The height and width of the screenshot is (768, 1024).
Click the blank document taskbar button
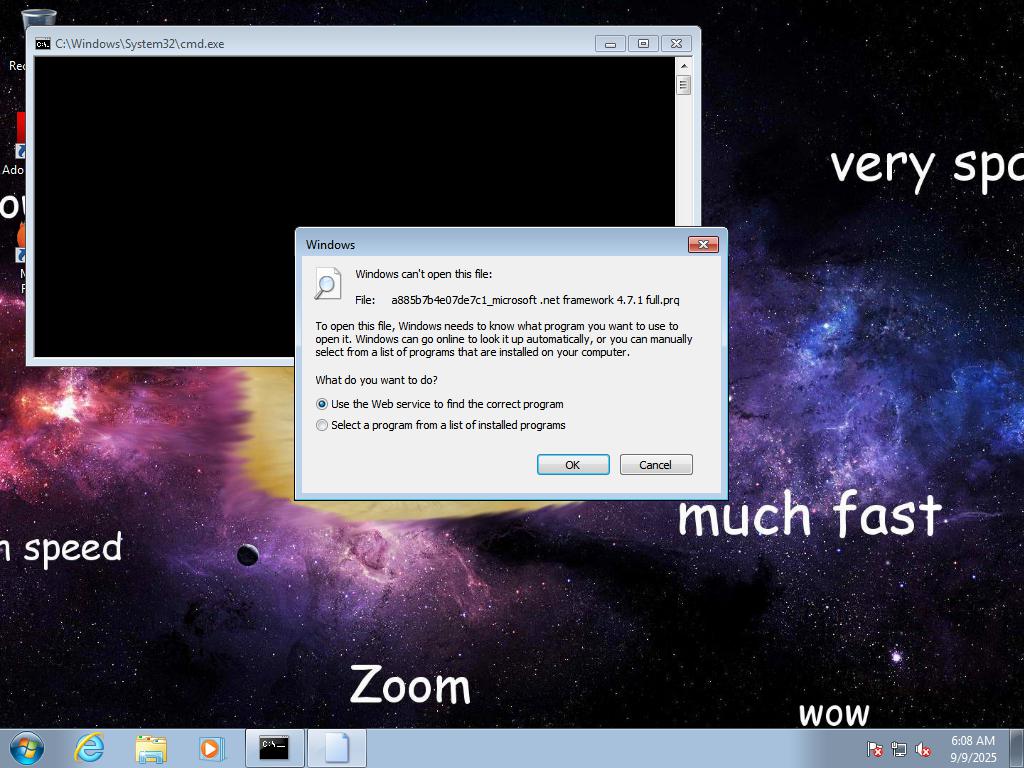336,748
